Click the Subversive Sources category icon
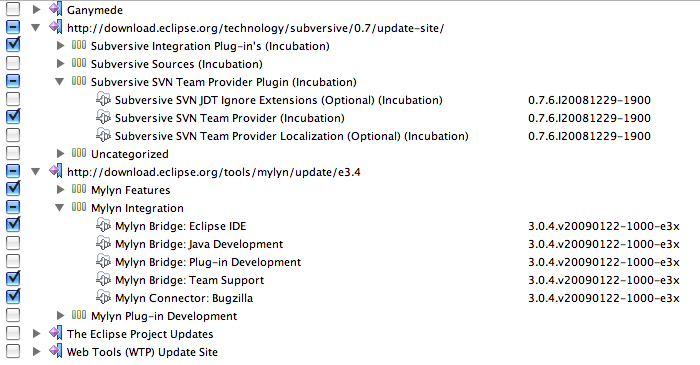 (x=79, y=63)
